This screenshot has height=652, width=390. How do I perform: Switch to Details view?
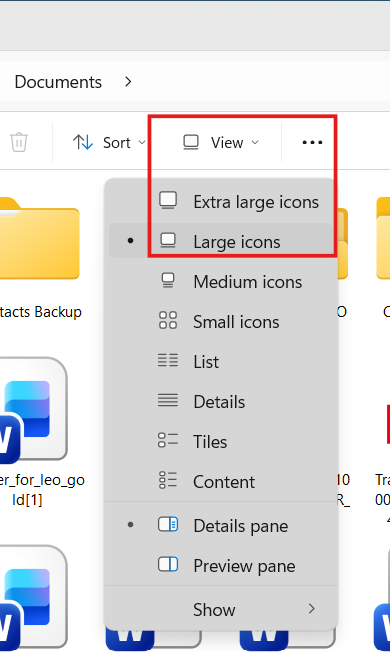click(221, 401)
